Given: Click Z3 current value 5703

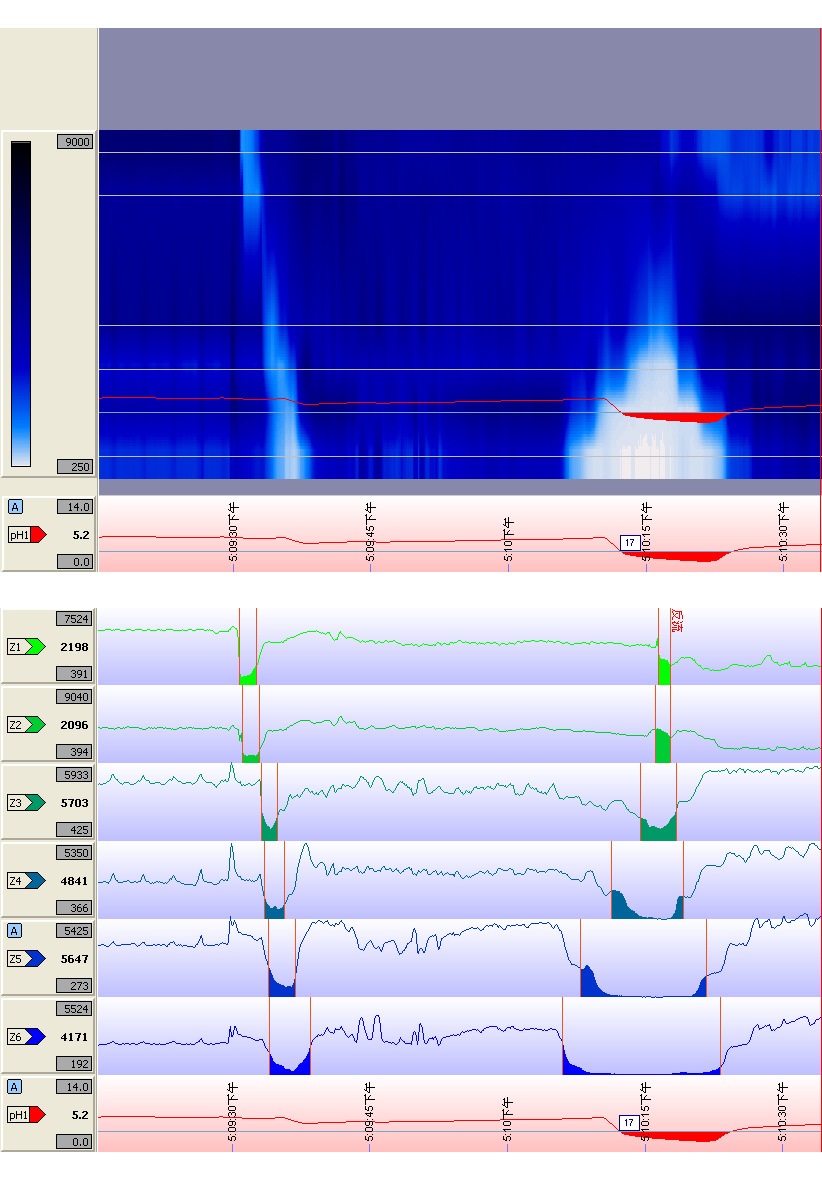Looking at the screenshot, I should [x=75, y=804].
